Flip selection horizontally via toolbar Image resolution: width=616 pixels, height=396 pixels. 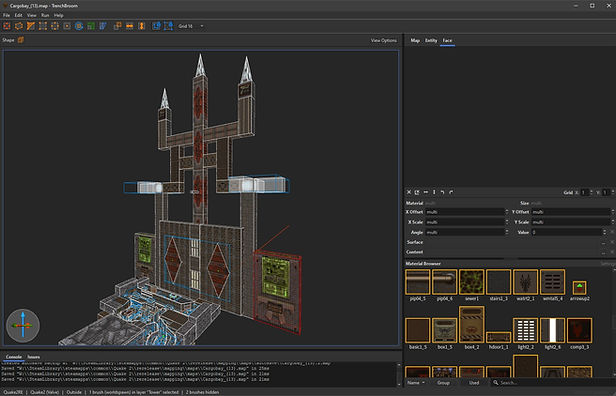[130, 26]
